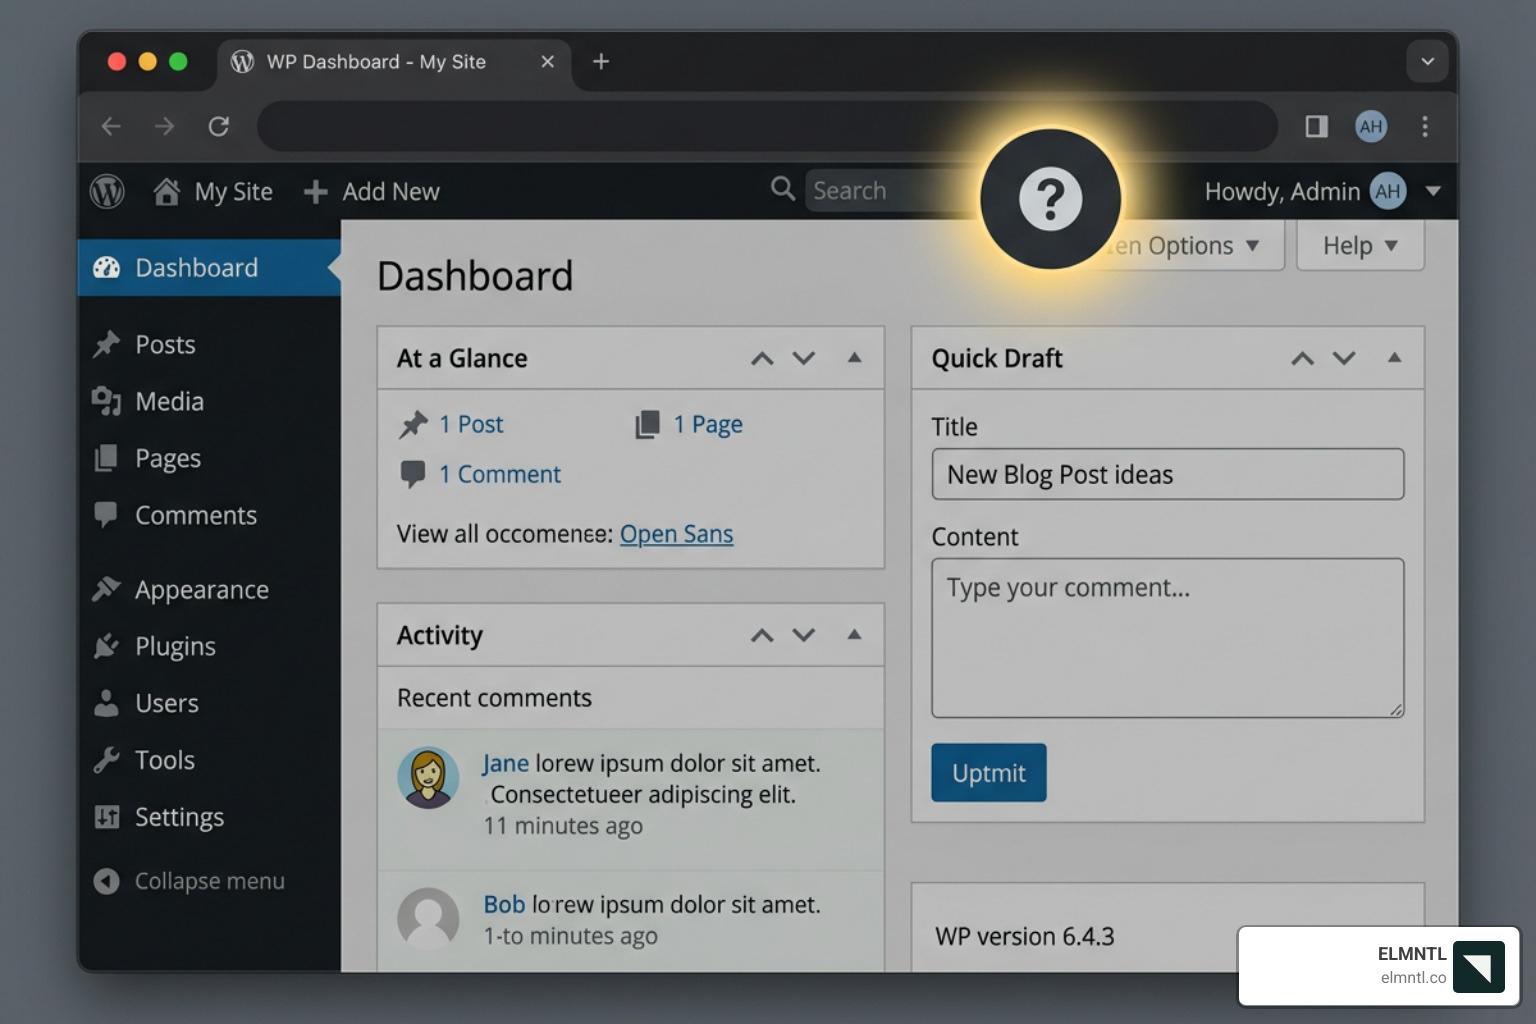
Task: Open the Tools menu item
Action: pos(165,760)
